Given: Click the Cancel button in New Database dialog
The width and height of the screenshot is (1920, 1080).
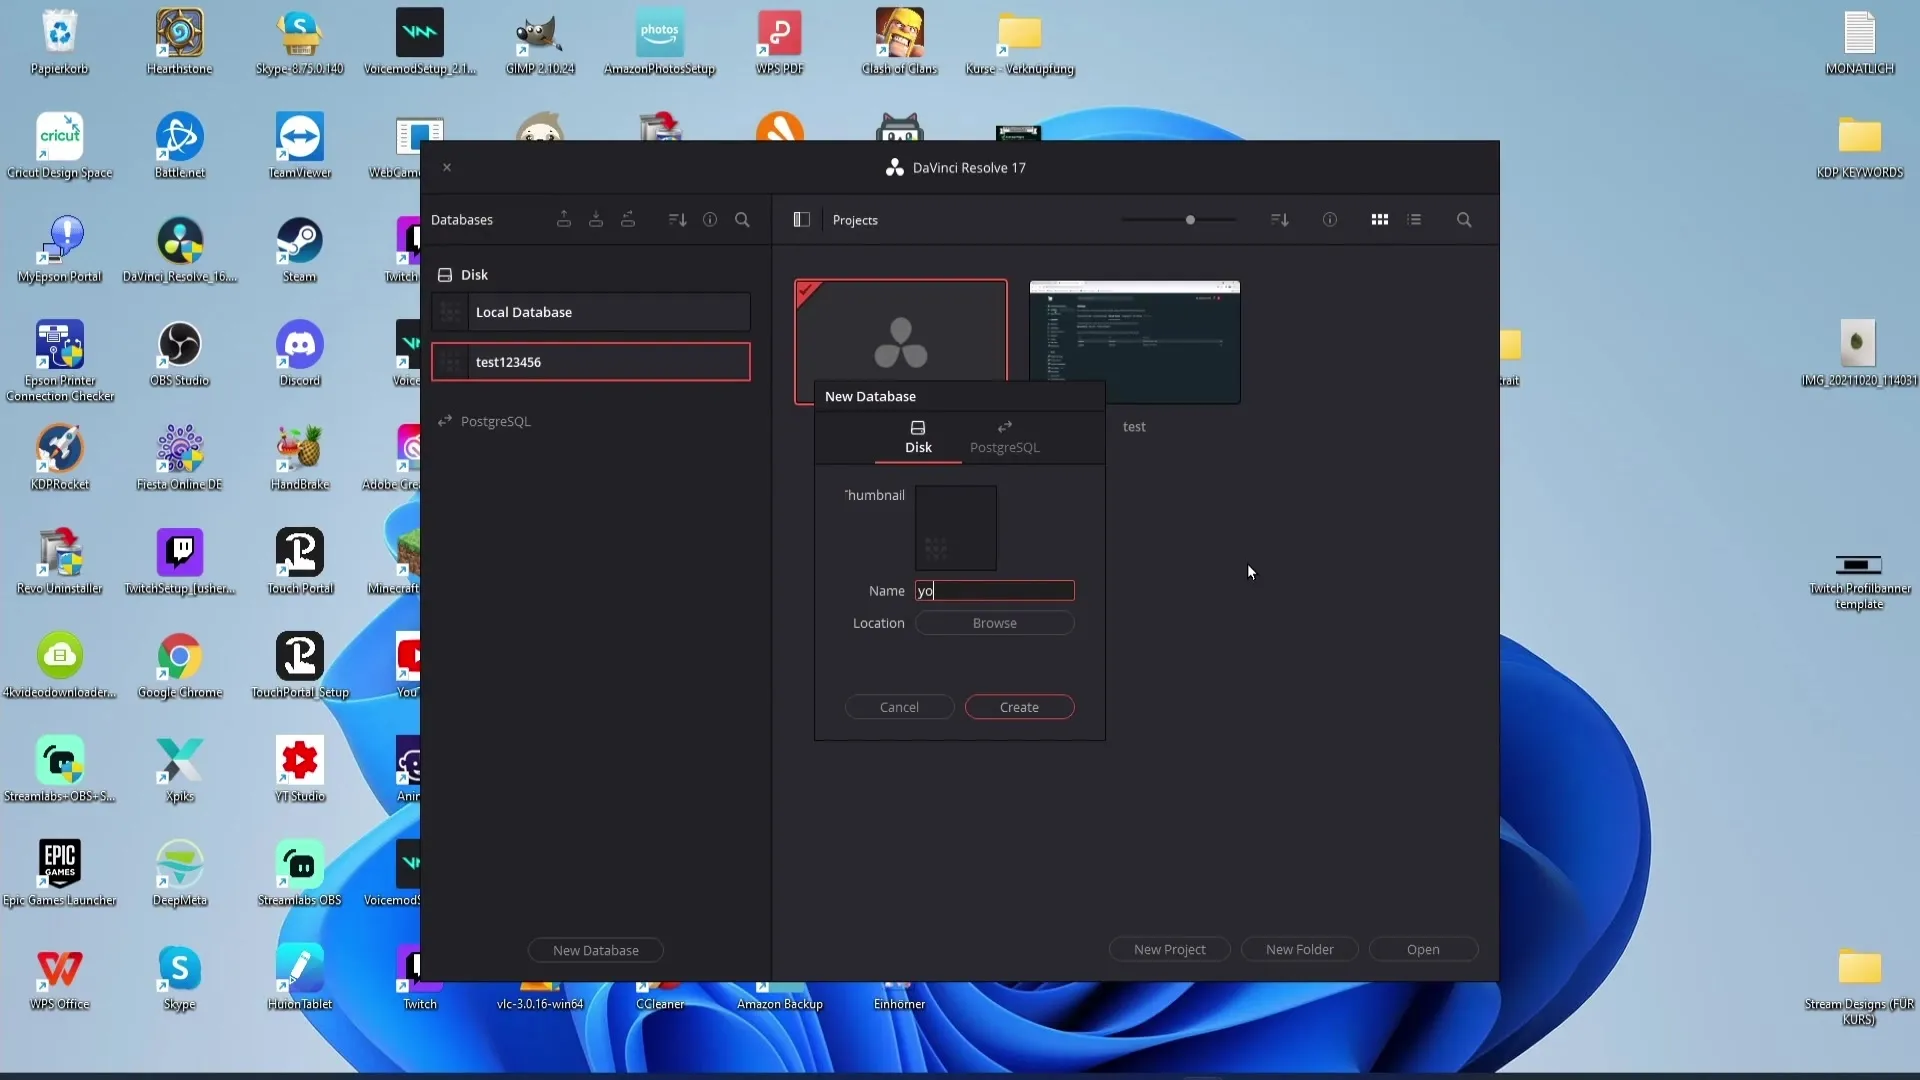Looking at the screenshot, I should coord(899,707).
